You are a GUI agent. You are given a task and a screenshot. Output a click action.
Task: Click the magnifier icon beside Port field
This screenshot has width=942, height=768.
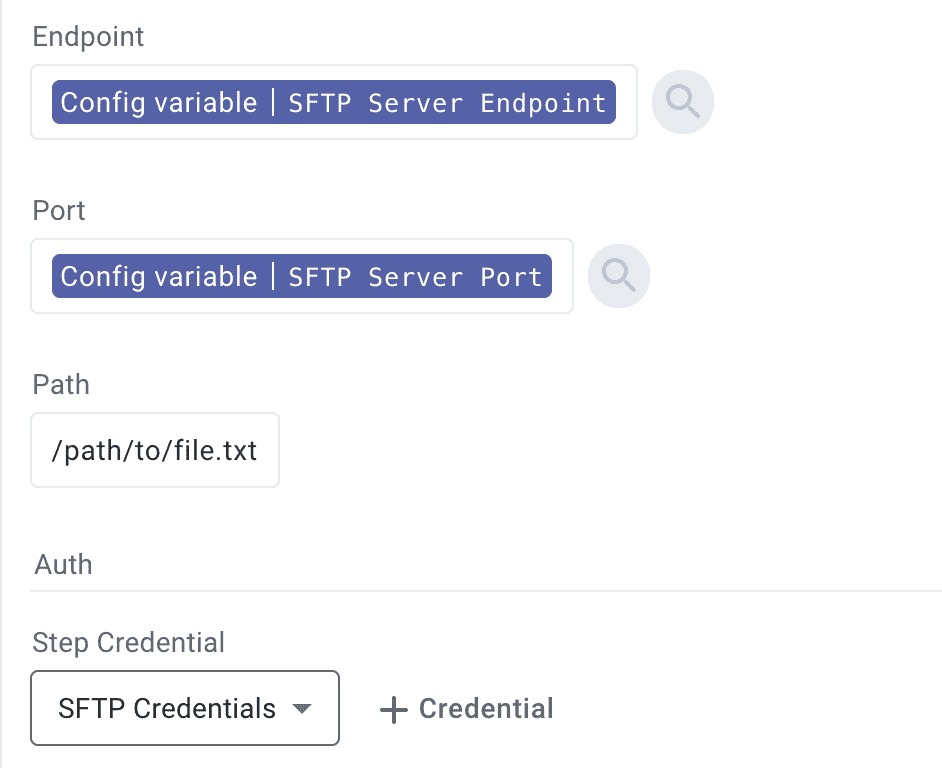pyautogui.click(x=619, y=276)
